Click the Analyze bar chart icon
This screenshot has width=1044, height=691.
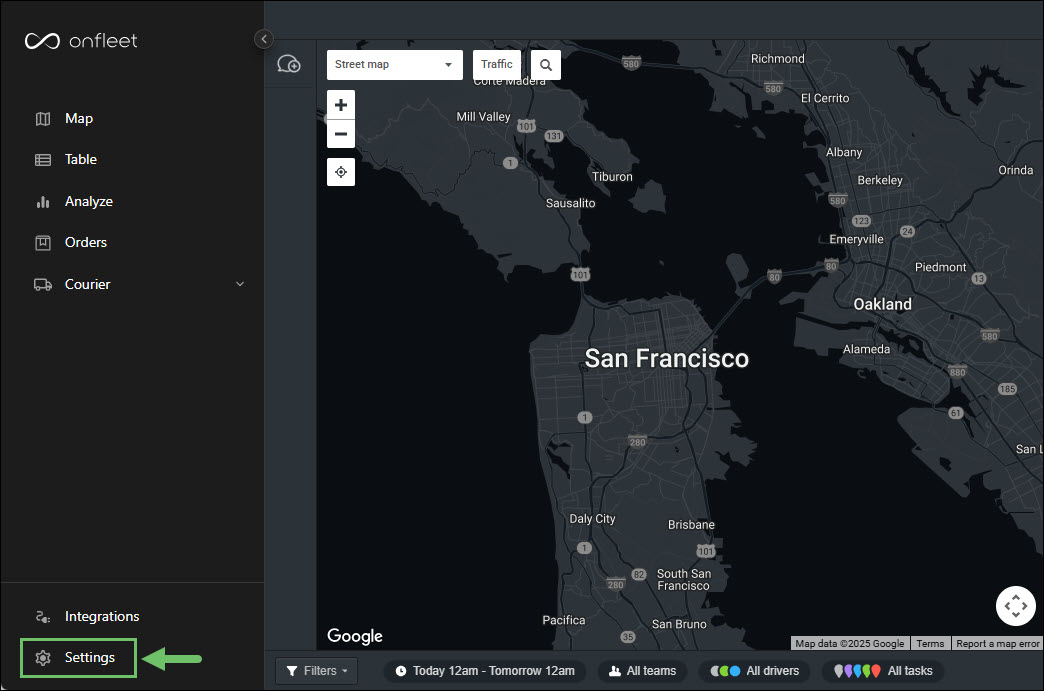[43, 202]
